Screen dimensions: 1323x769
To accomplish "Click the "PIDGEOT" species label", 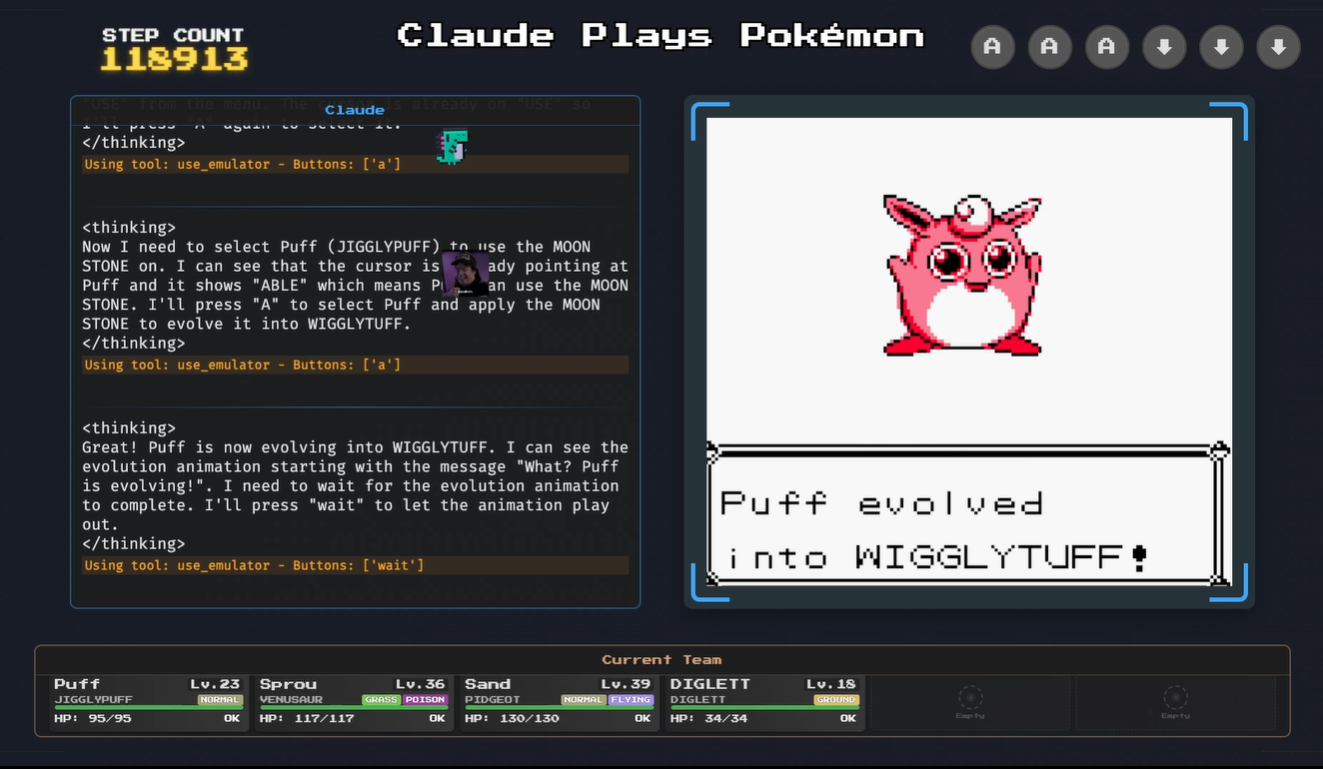I will (x=493, y=700).
